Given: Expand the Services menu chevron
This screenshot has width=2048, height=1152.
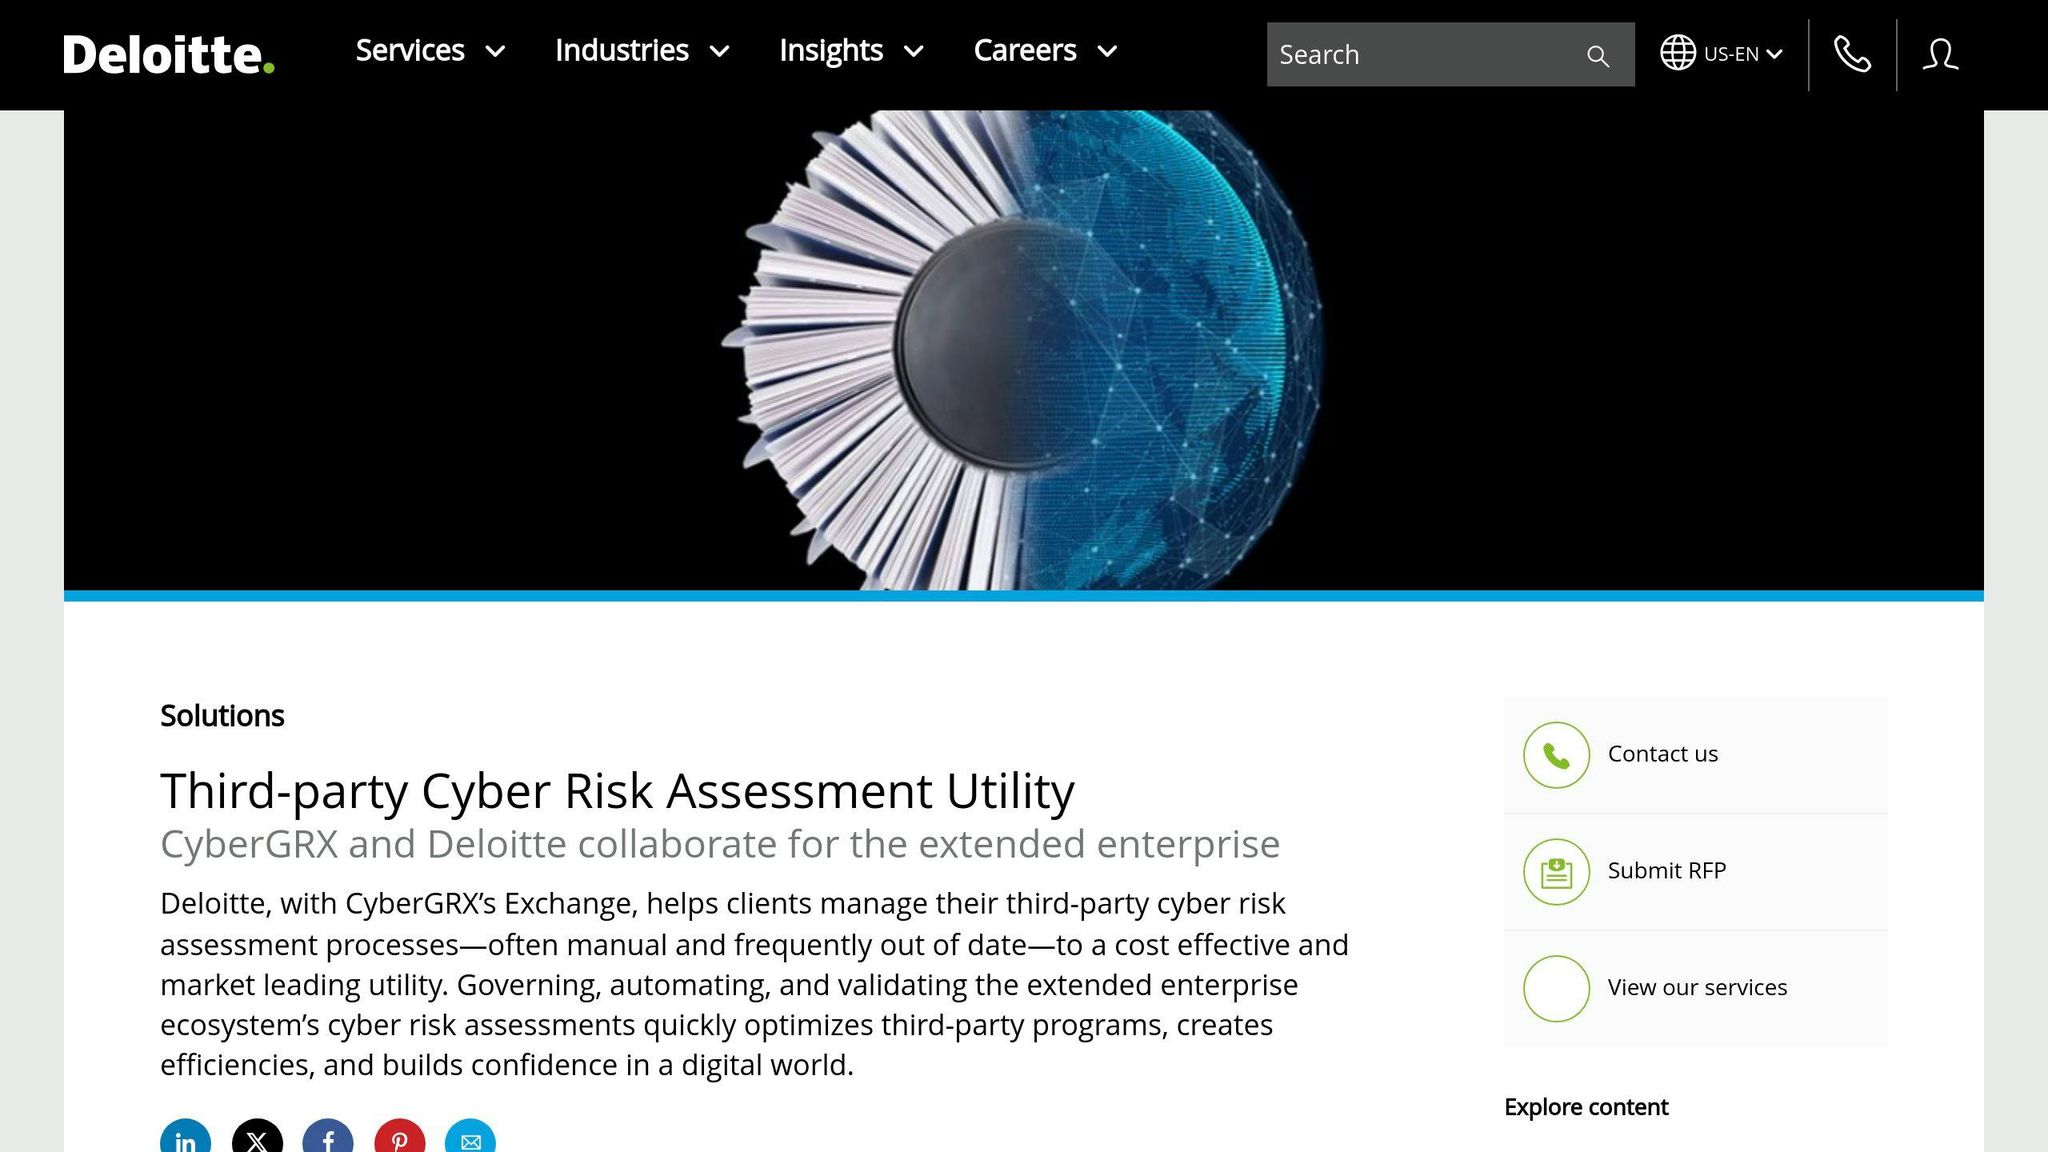Looking at the screenshot, I should click(x=495, y=51).
